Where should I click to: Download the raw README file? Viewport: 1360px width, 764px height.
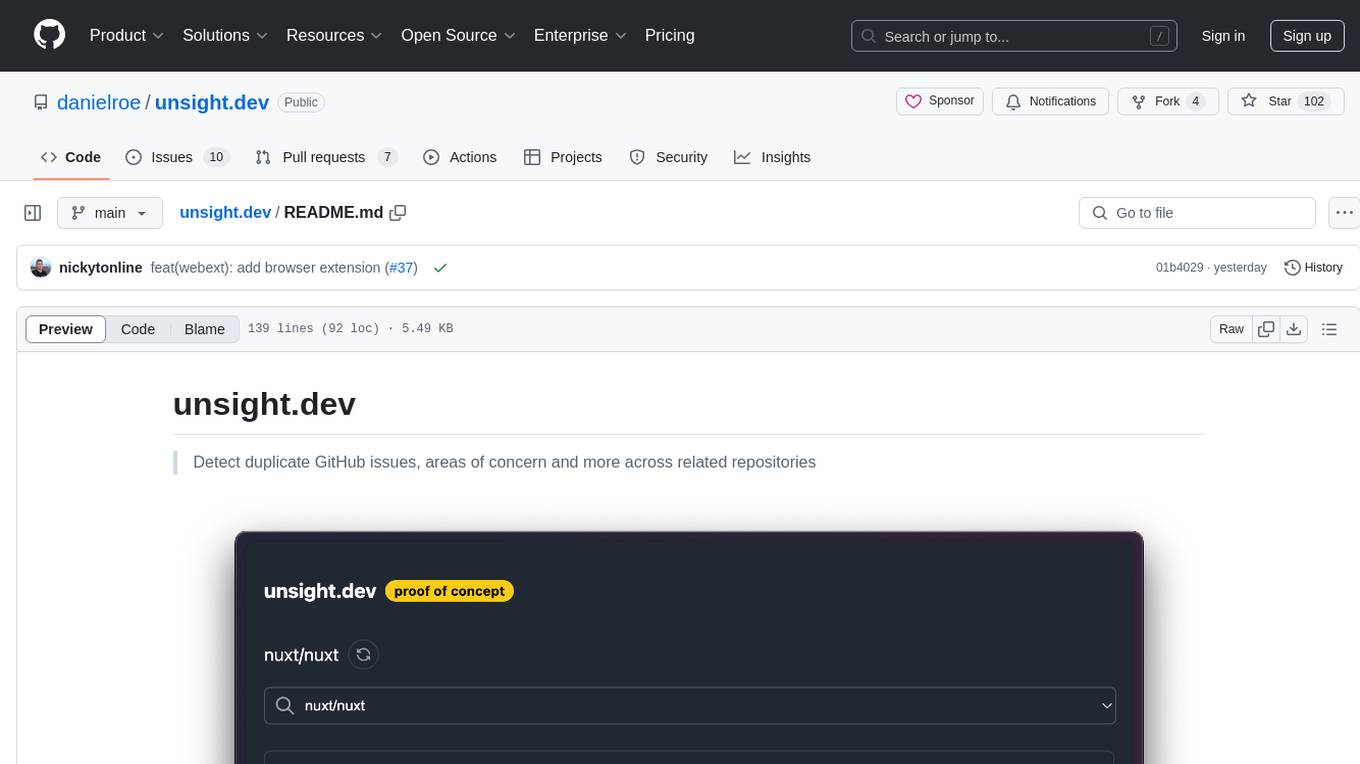click(1293, 329)
